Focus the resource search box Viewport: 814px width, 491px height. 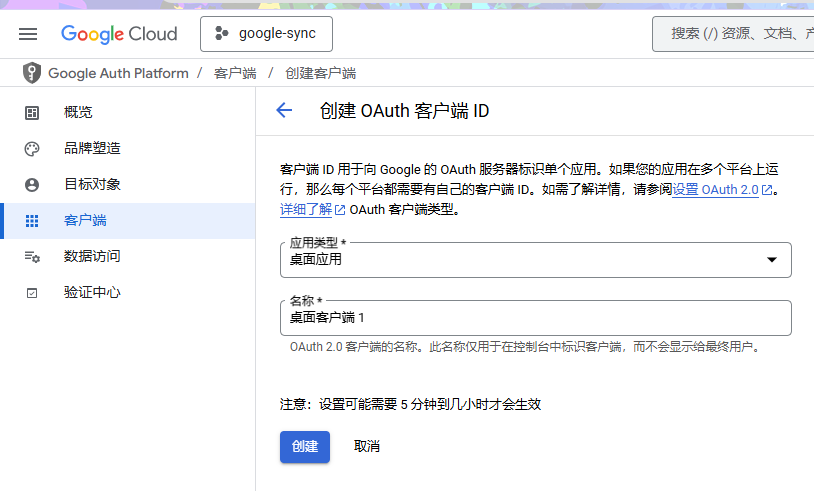pos(733,34)
